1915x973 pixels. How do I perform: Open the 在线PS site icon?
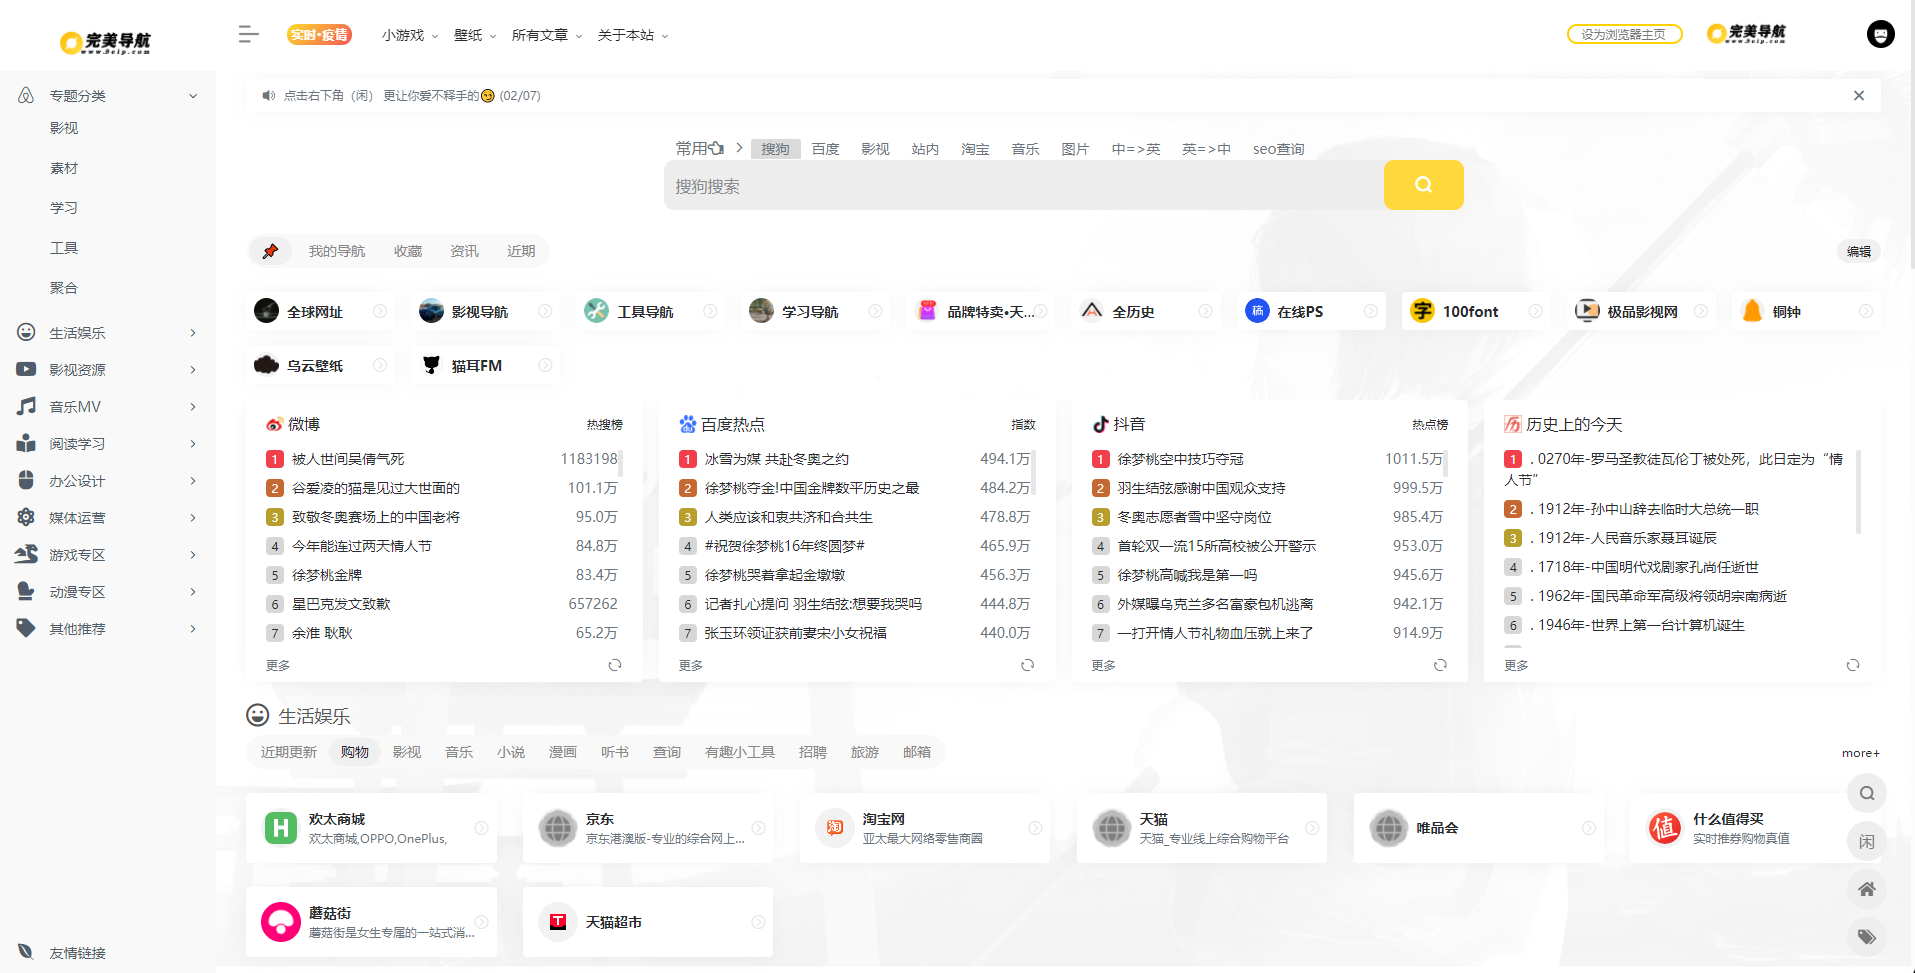pos(1257,311)
